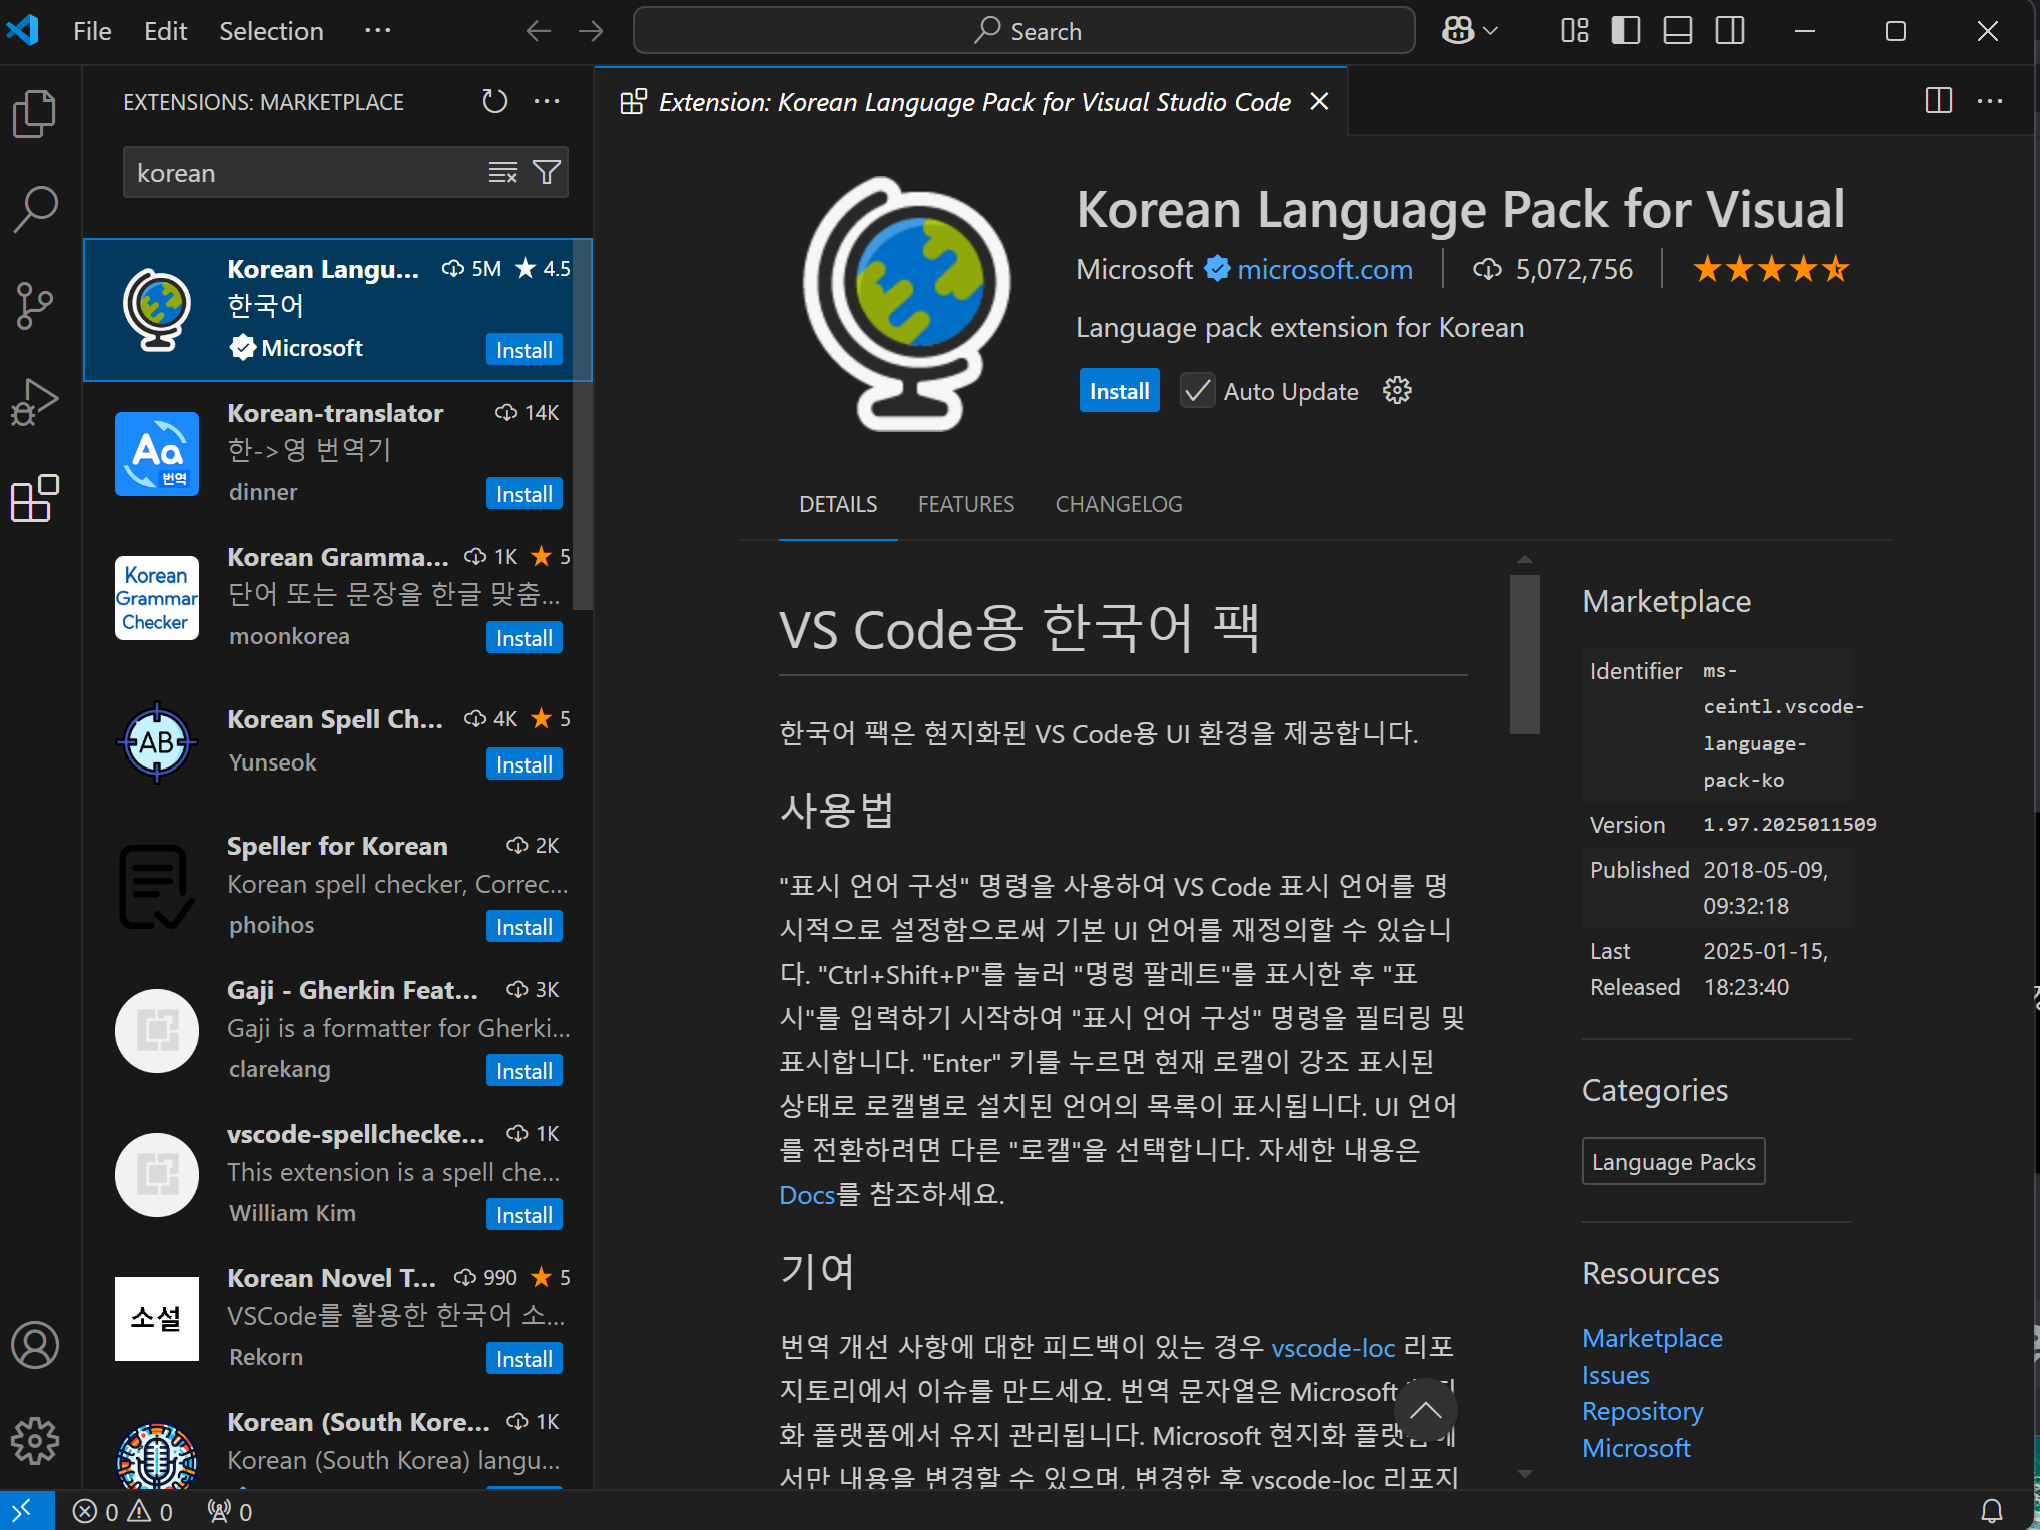Install the Gaji Gherkin formatter extension

[524, 1071]
